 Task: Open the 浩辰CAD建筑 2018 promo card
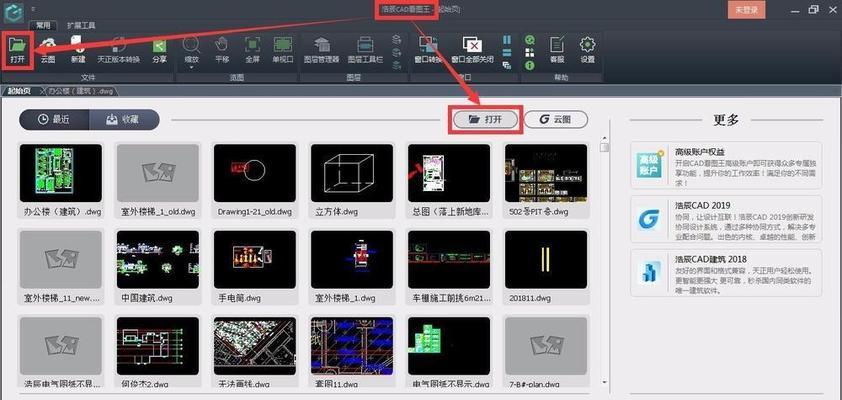coord(726,273)
